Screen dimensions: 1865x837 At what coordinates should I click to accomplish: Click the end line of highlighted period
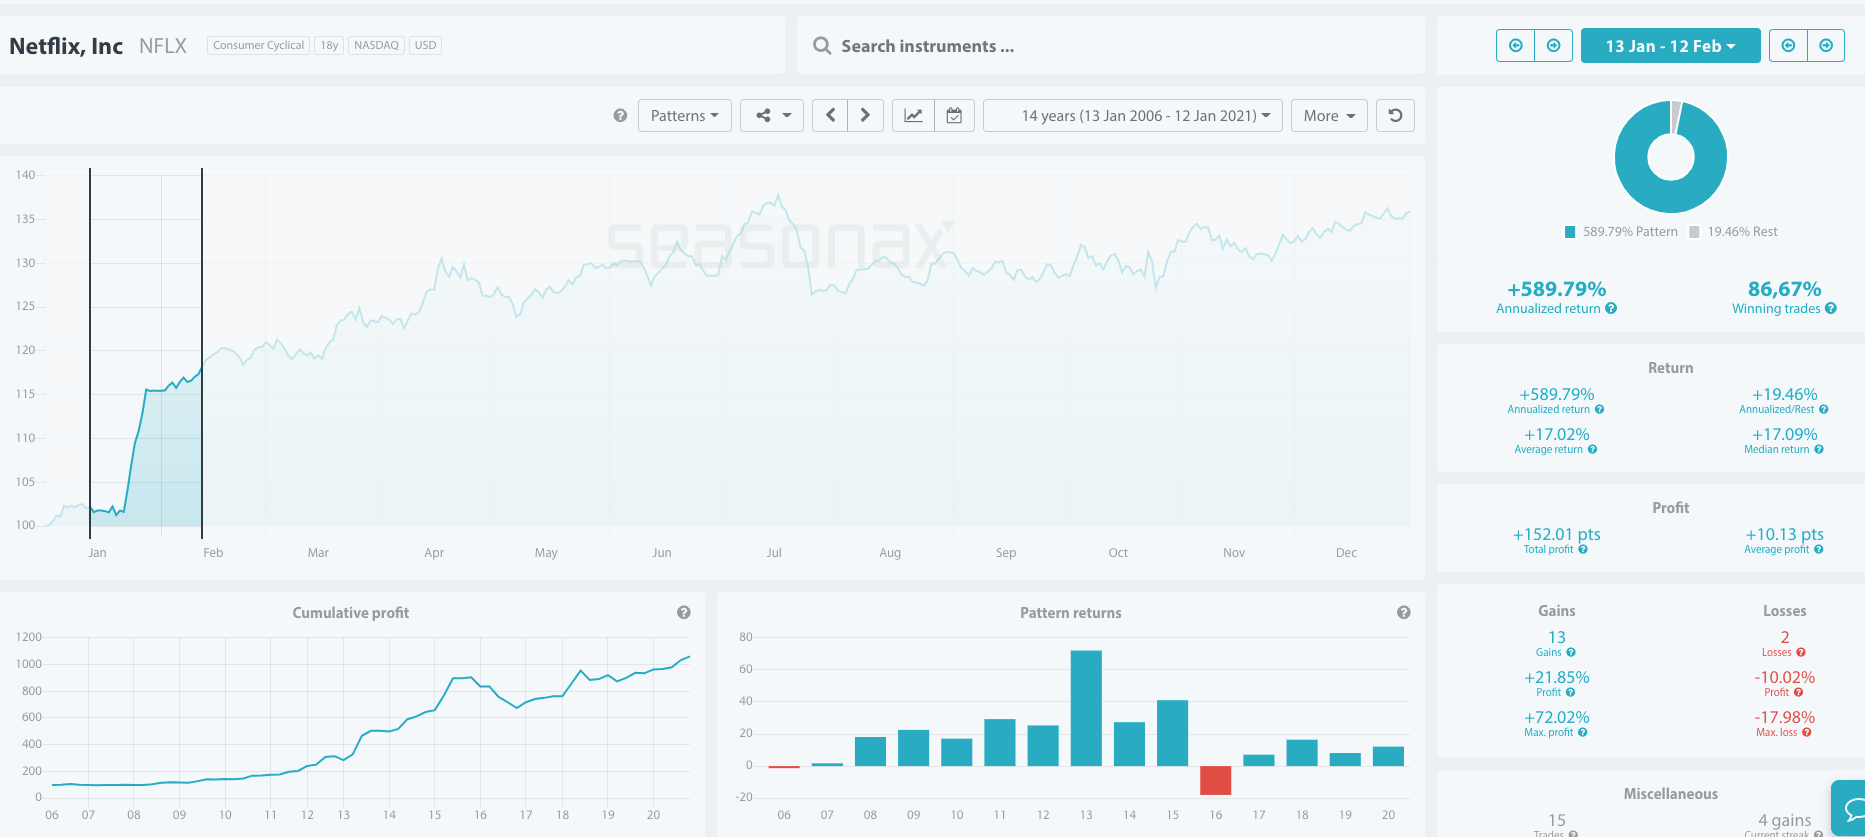click(202, 353)
